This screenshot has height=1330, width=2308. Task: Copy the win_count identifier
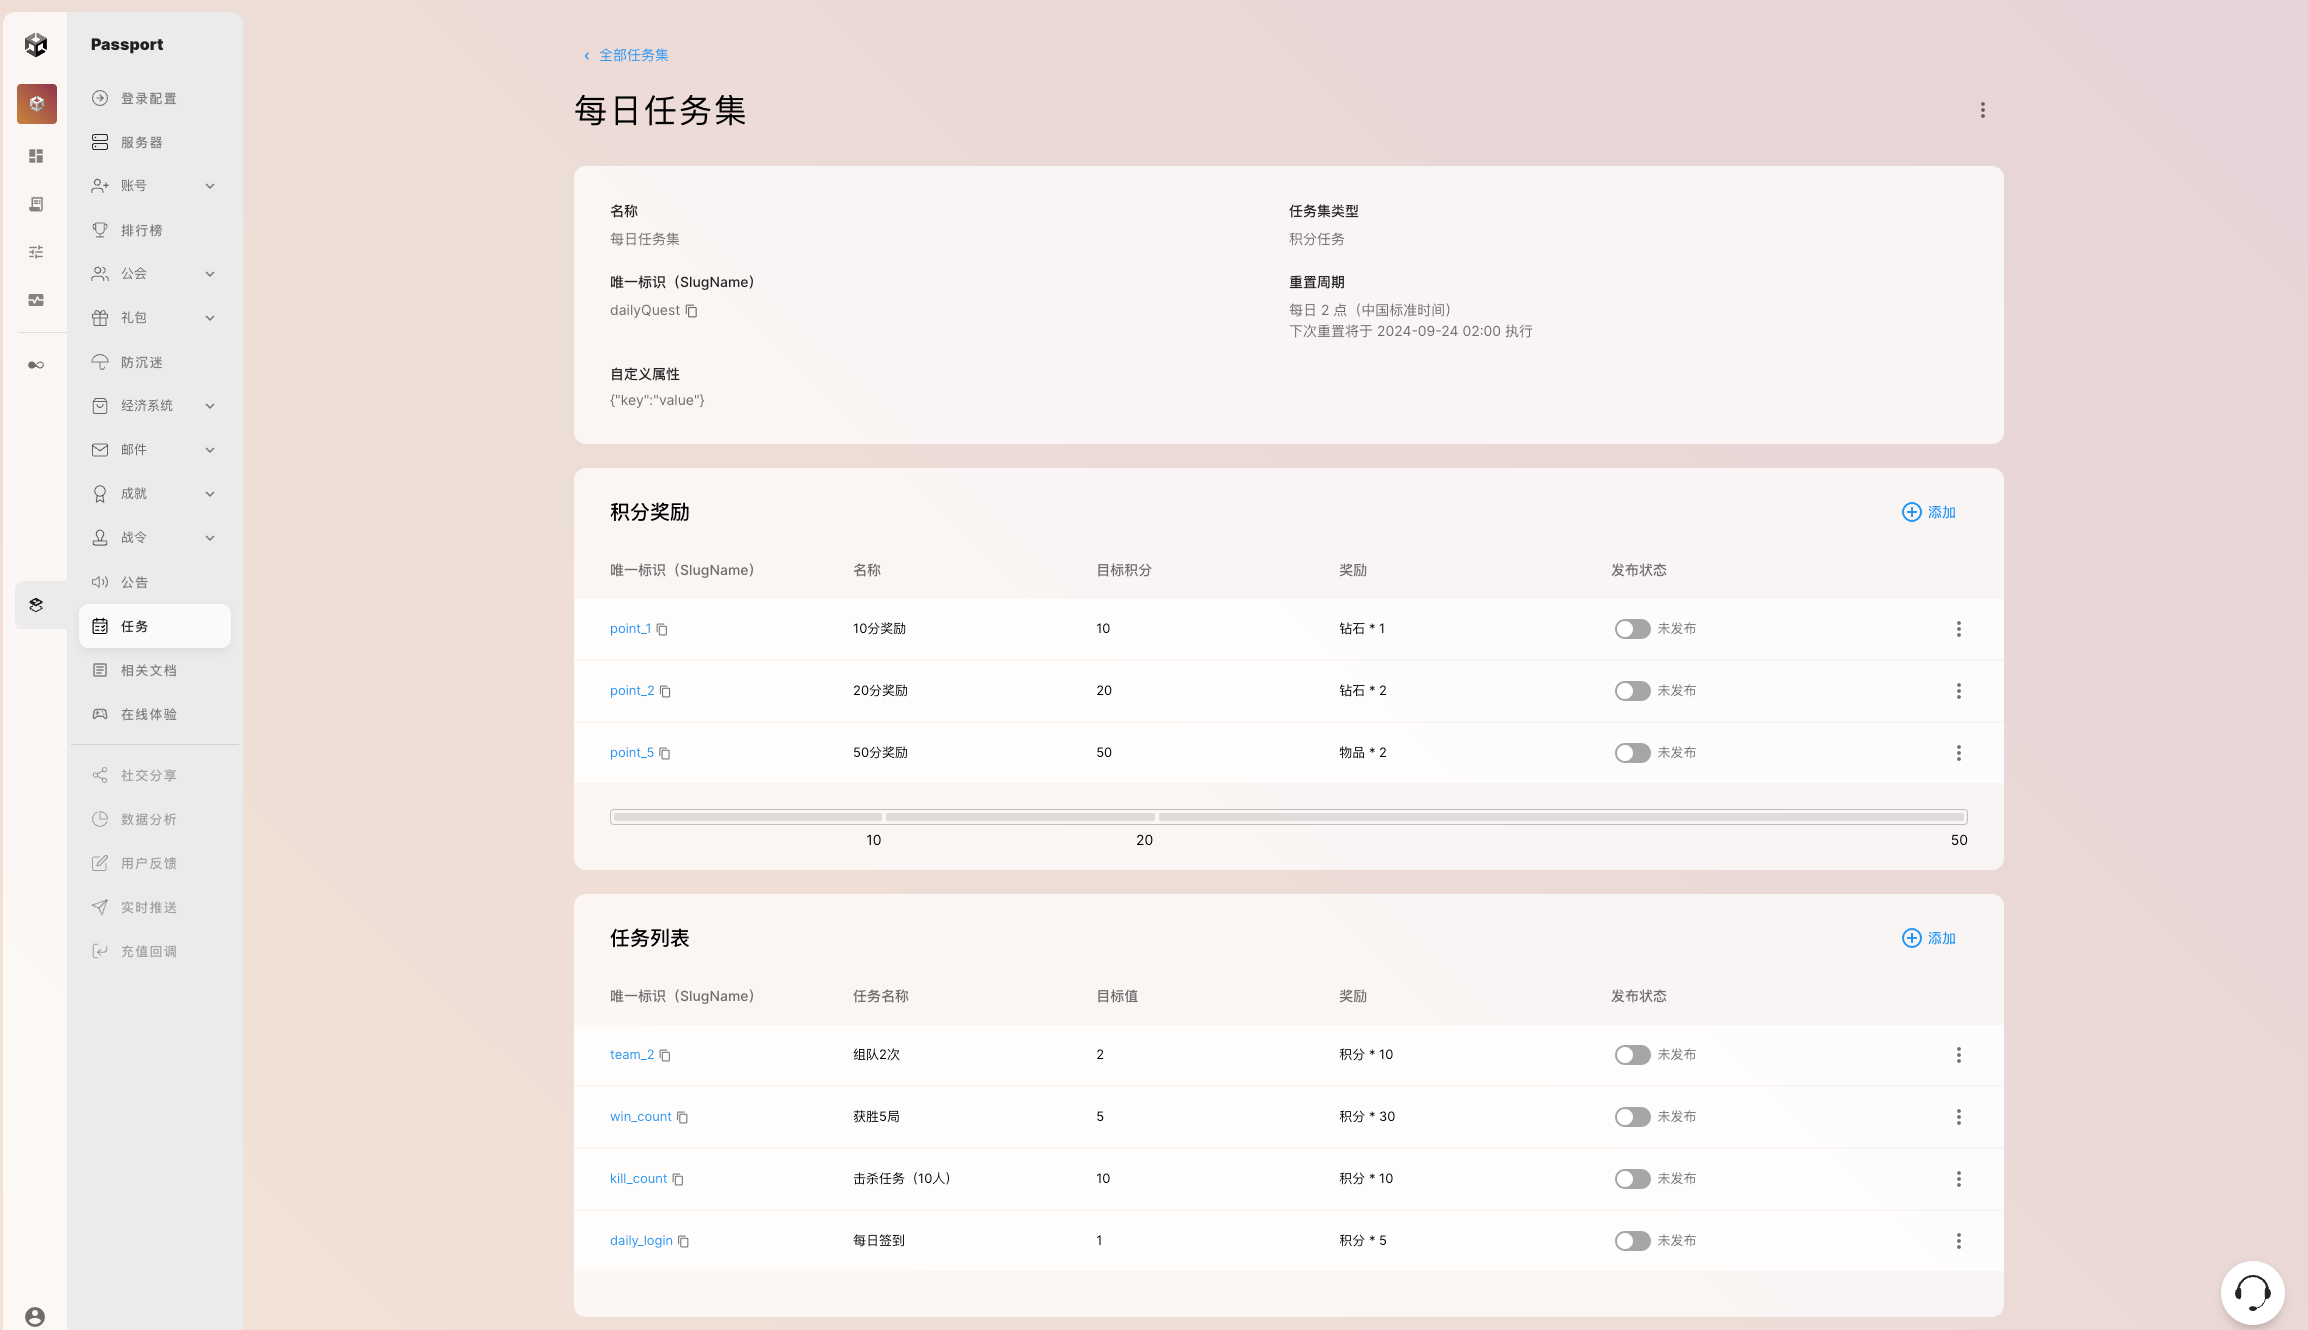coord(683,1117)
